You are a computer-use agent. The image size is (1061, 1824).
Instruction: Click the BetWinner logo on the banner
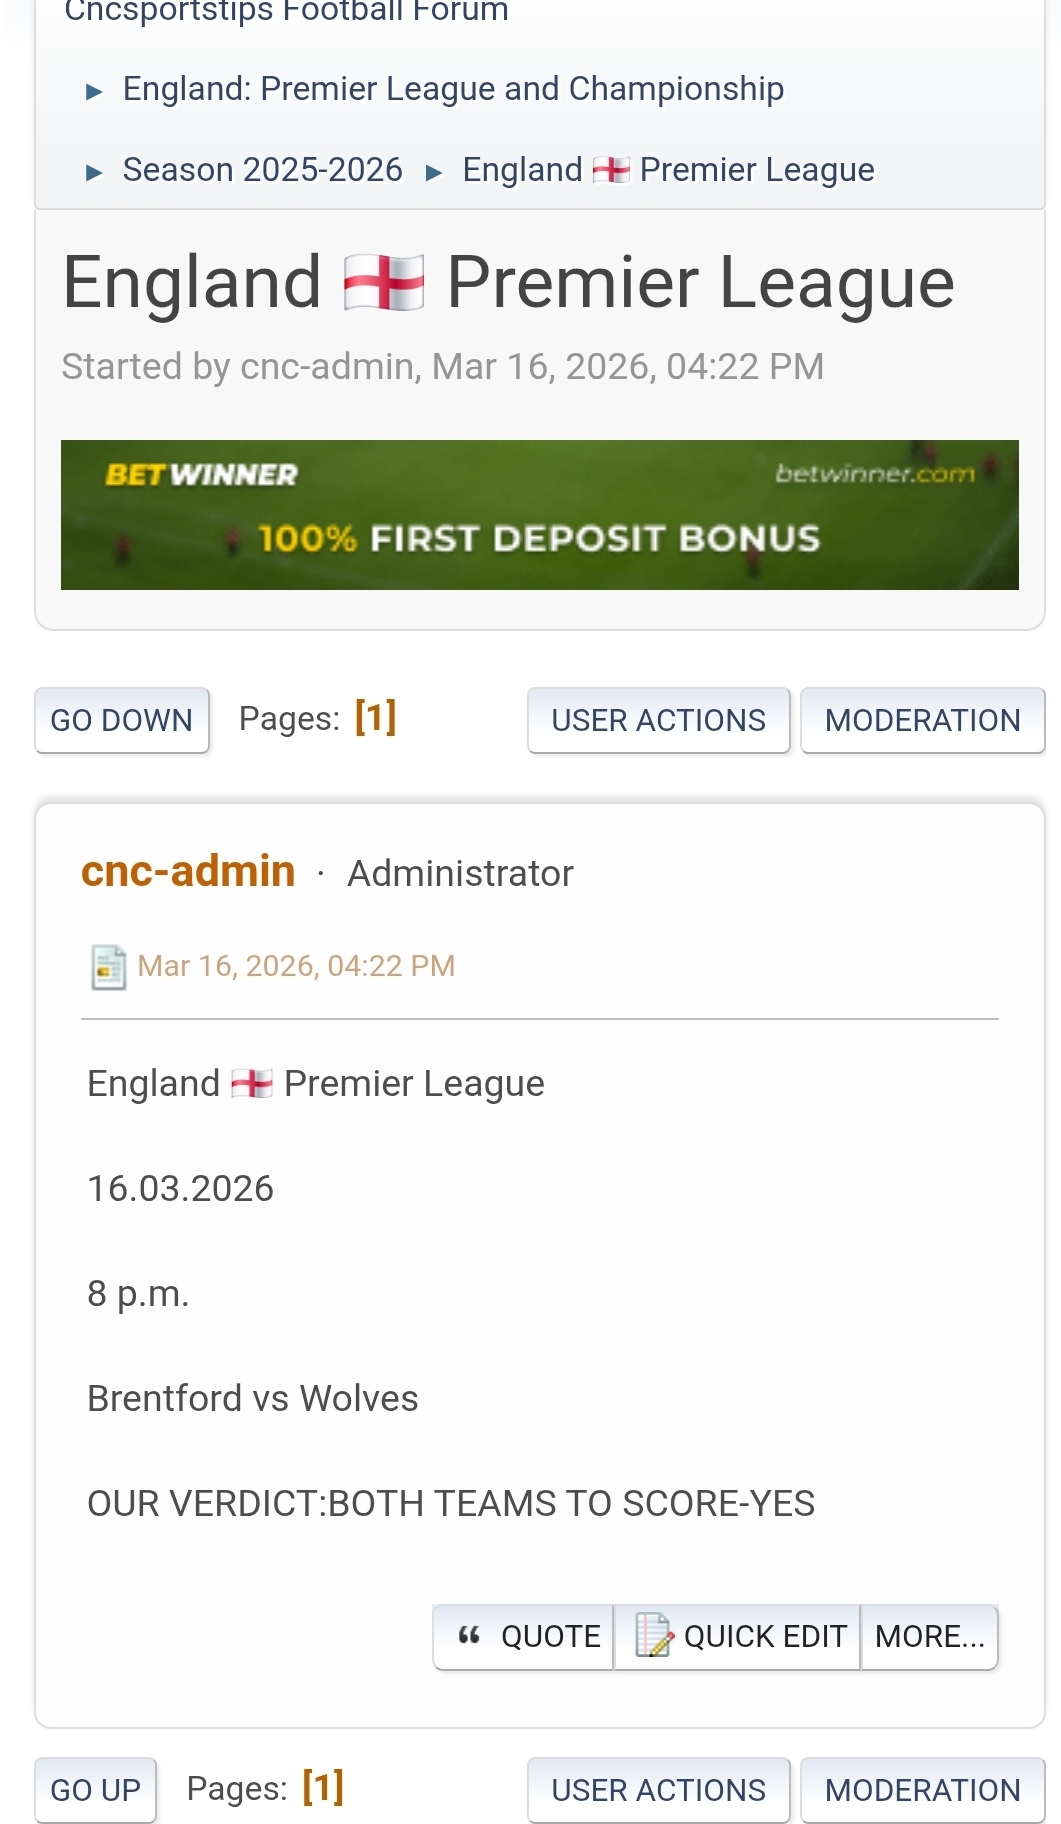pyautogui.click(x=202, y=474)
